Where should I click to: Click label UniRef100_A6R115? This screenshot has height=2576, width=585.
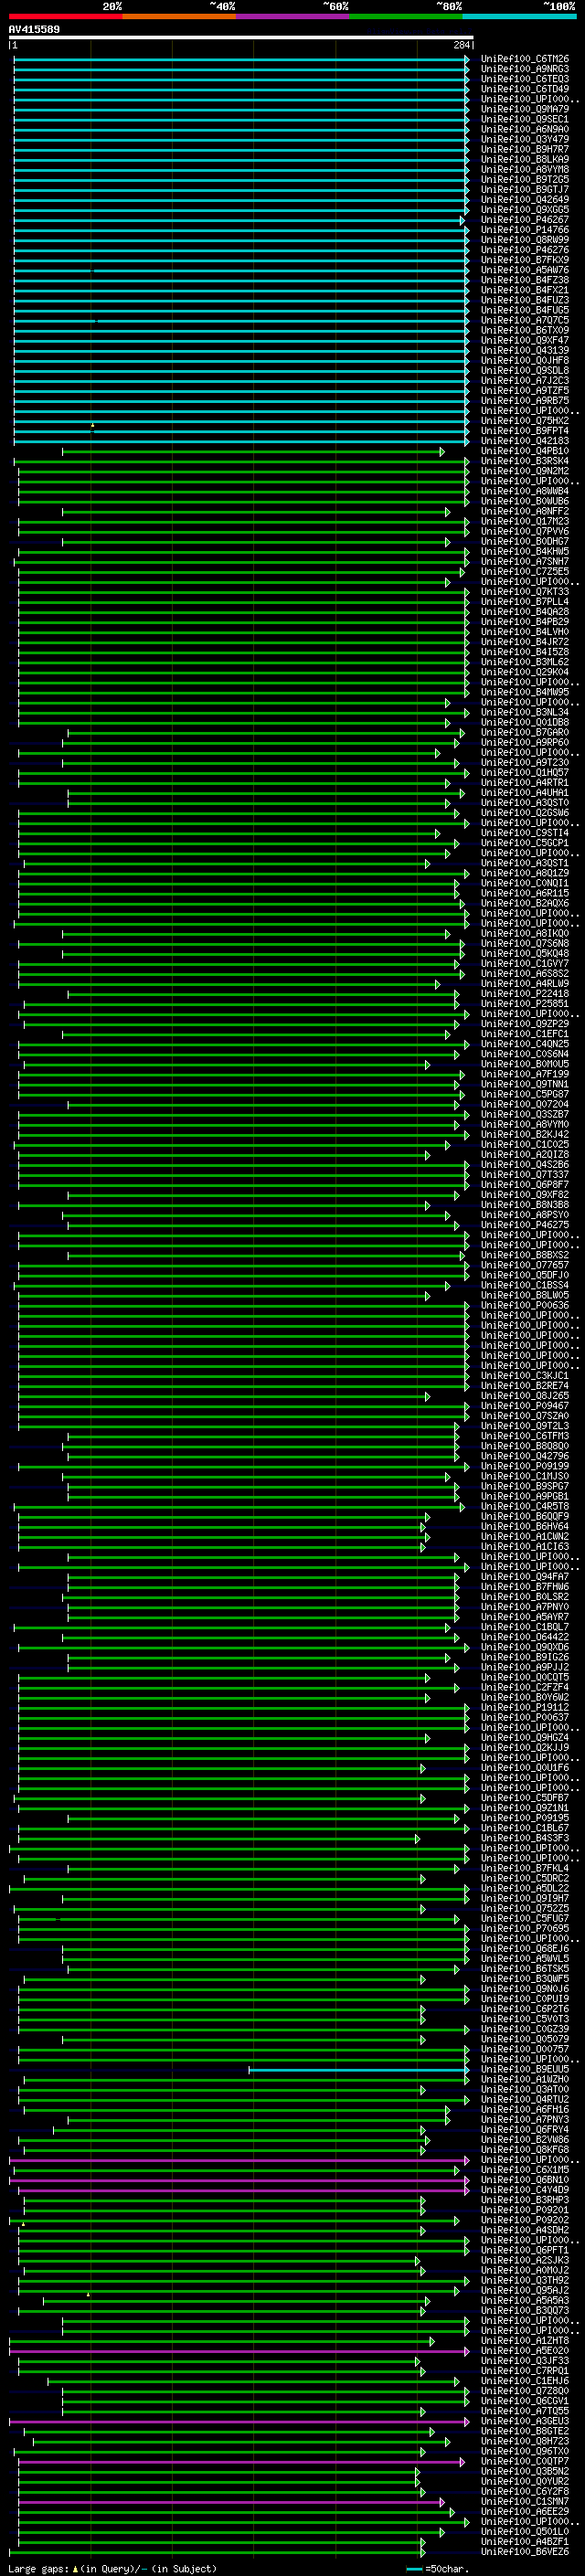point(525,893)
